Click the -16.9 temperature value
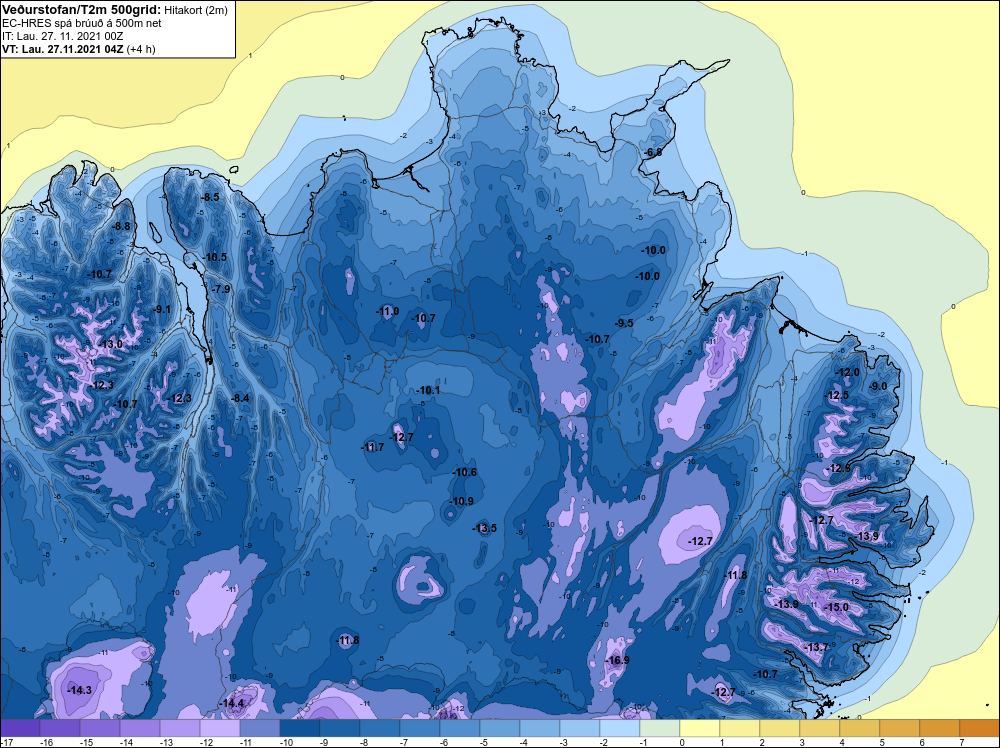The height and width of the screenshot is (748, 1000). [617, 660]
